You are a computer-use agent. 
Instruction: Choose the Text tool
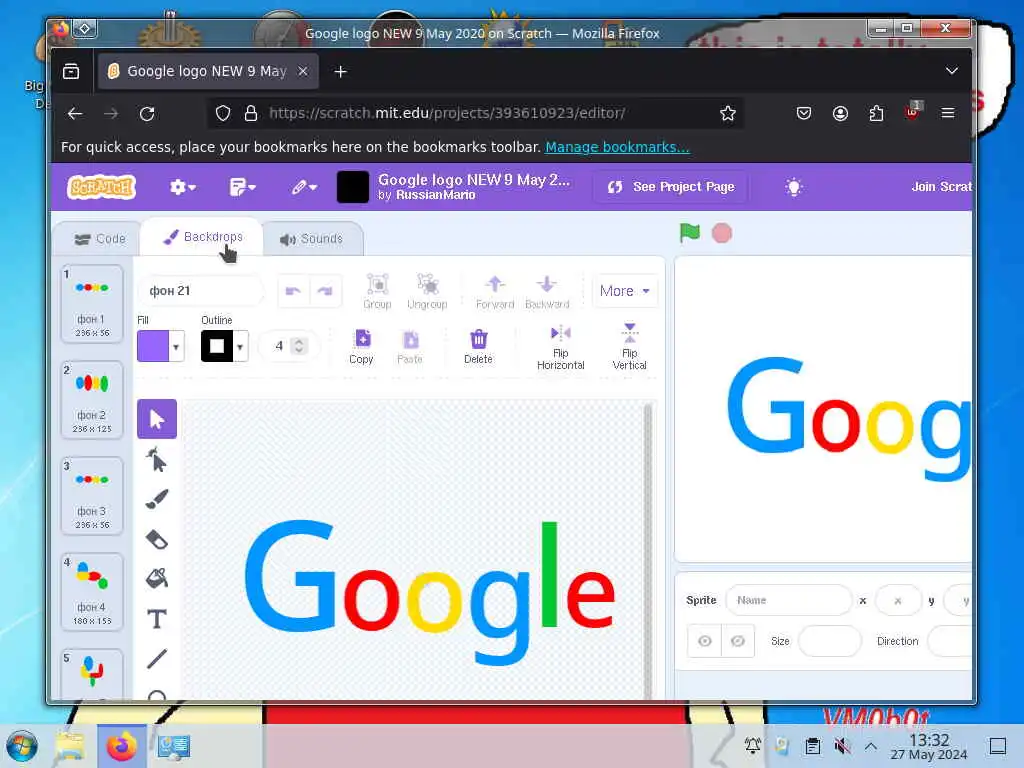(157, 618)
